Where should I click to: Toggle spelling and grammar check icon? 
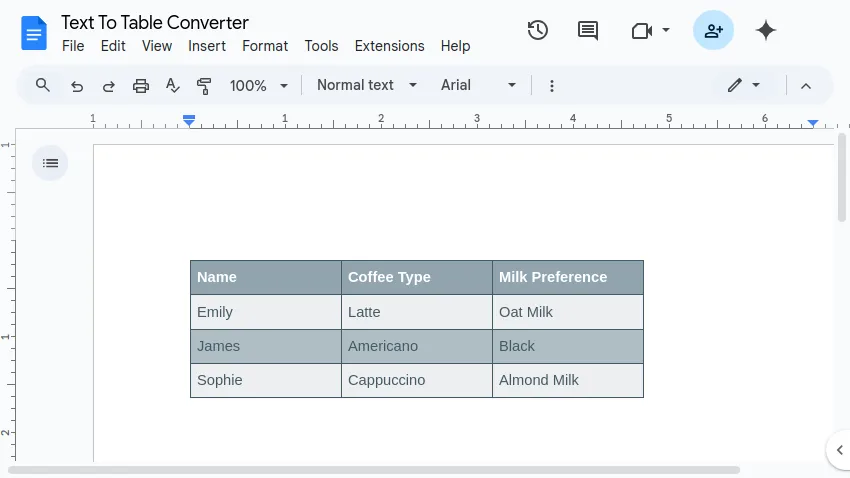[x=172, y=86]
